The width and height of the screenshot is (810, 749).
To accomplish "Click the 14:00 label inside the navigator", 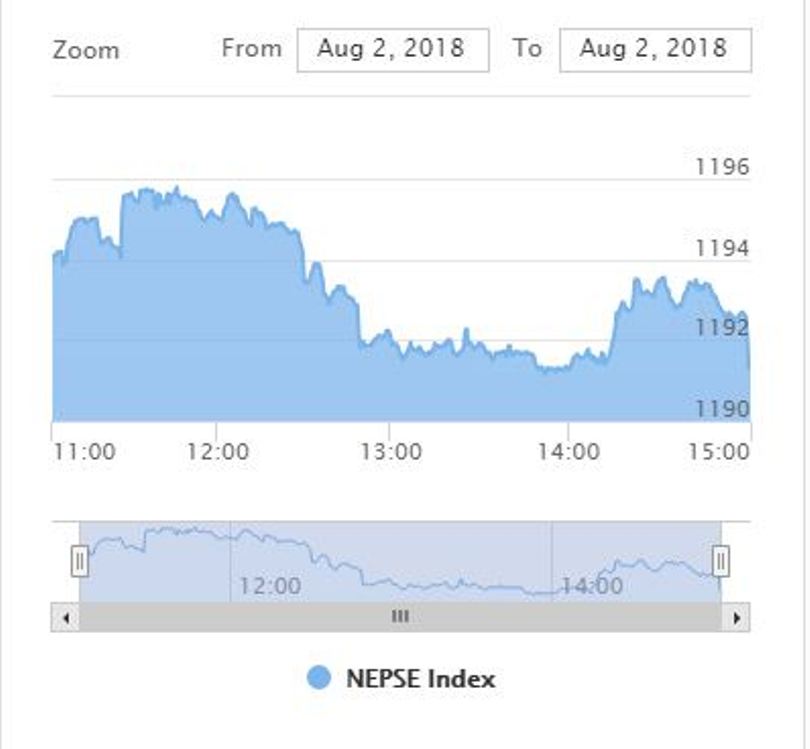I will (x=592, y=585).
